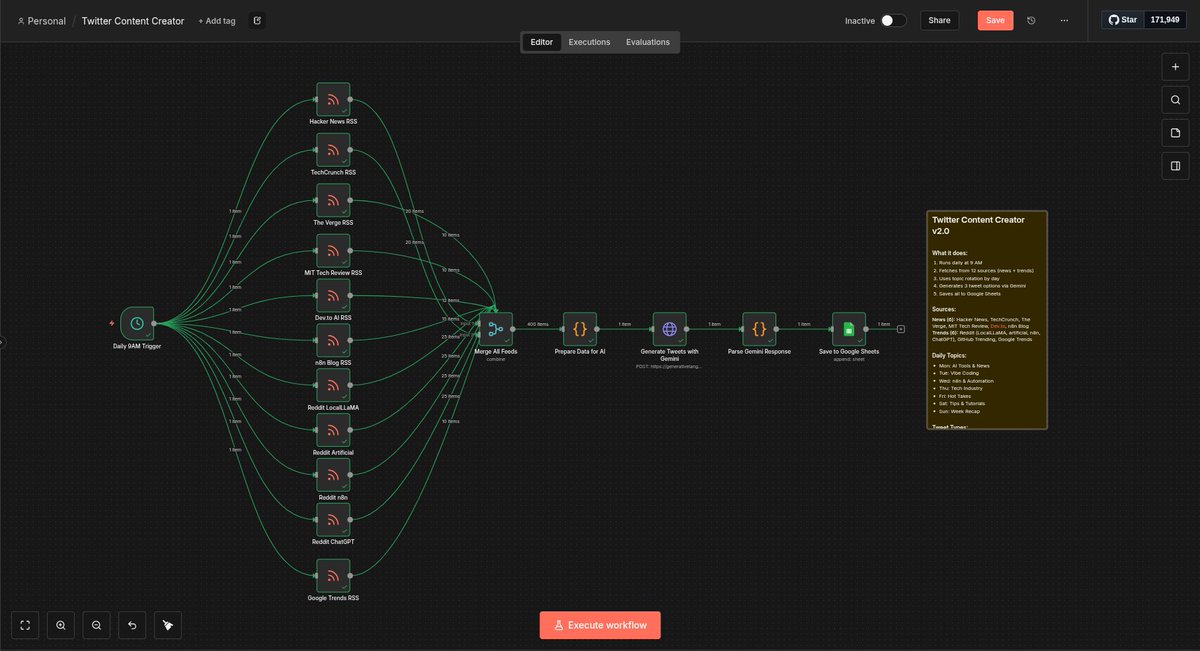The width and height of the screenshot is (1200, 651).
Task: Open workflow history clock icon
Action: [1031, 20]
